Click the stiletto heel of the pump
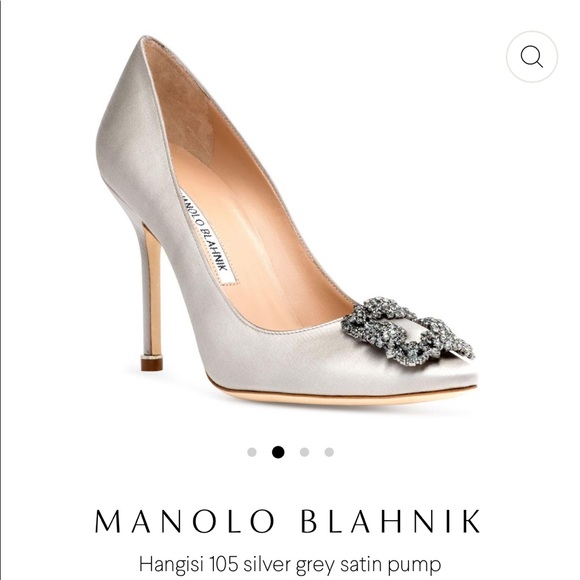The height and width of the screenshot is (580, 580). (x=151, y=296)
